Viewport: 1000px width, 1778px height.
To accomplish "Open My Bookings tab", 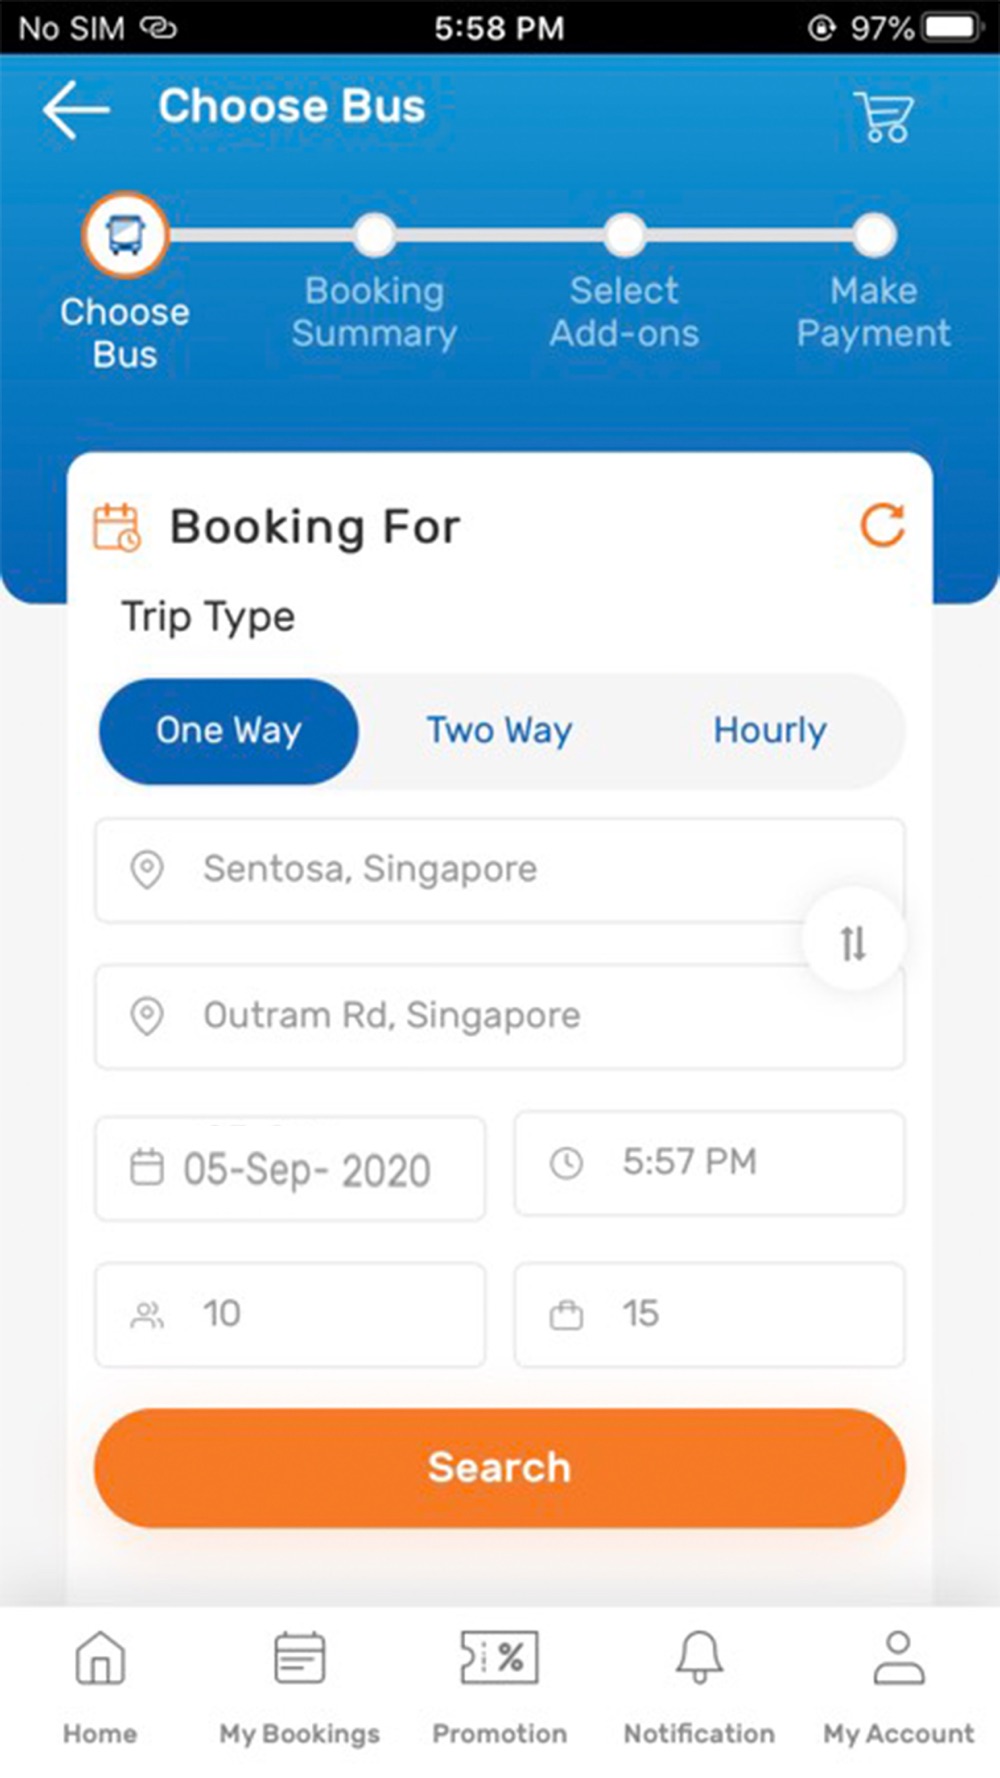I will [x=300, y=1659].
